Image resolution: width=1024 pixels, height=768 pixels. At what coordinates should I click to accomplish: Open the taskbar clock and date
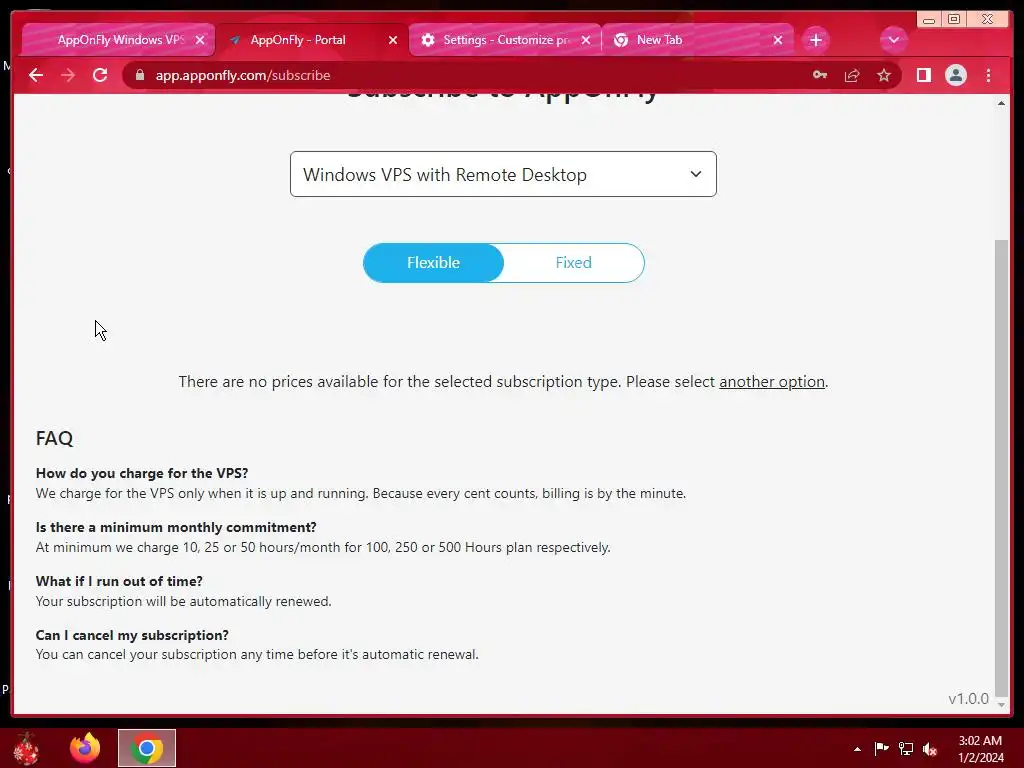click(x=980, y=749)
